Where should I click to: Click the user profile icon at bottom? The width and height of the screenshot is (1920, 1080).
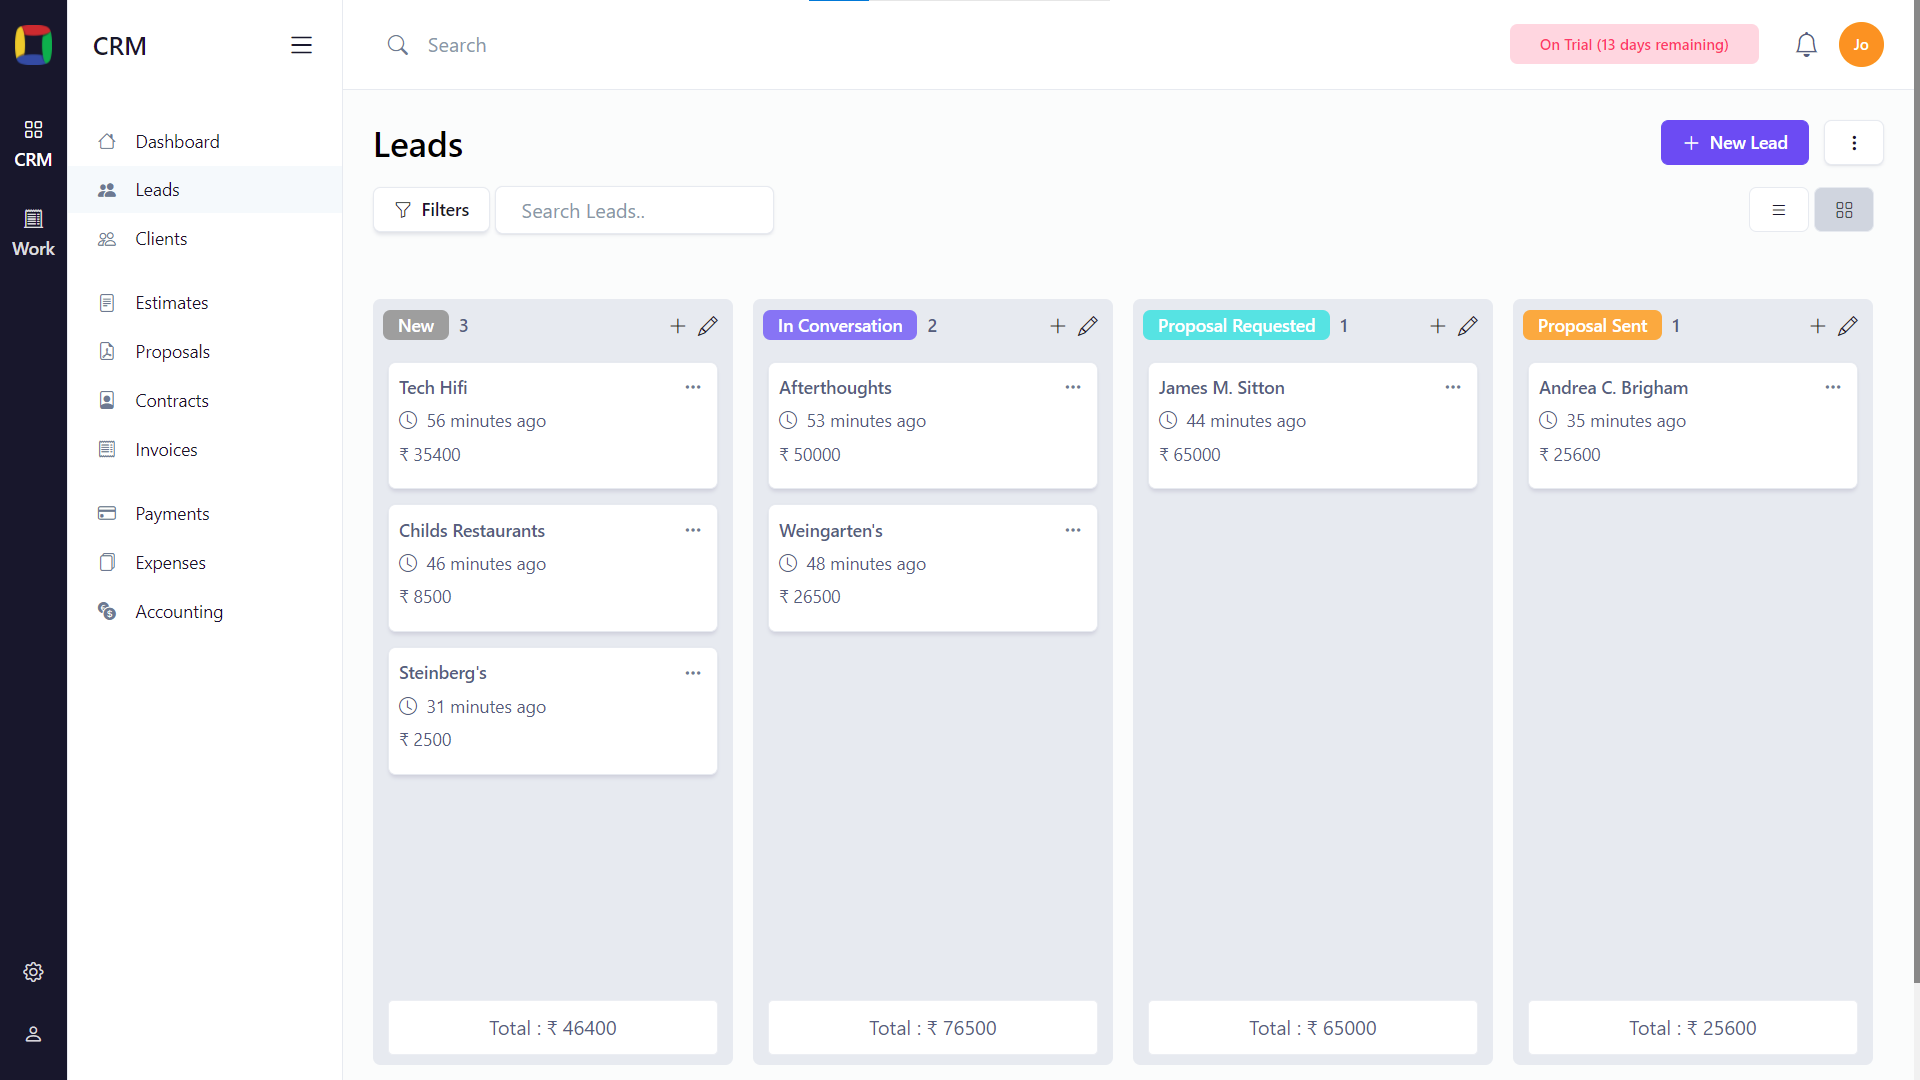pos(33,1034)
